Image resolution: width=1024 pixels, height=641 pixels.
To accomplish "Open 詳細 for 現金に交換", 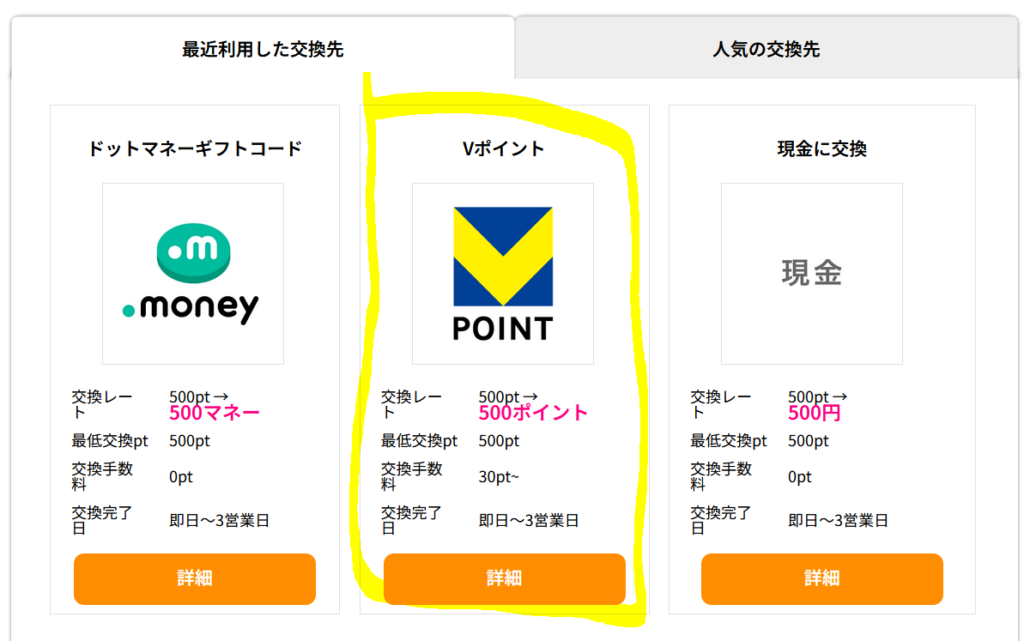I will pos(822,579).
